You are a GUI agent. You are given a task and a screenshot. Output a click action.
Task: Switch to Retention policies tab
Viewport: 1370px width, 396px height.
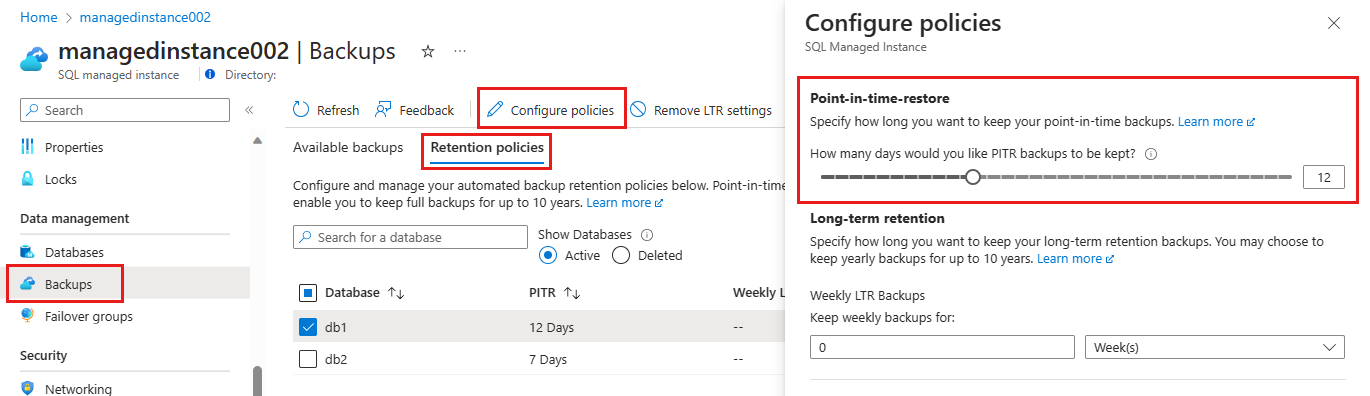487,148
